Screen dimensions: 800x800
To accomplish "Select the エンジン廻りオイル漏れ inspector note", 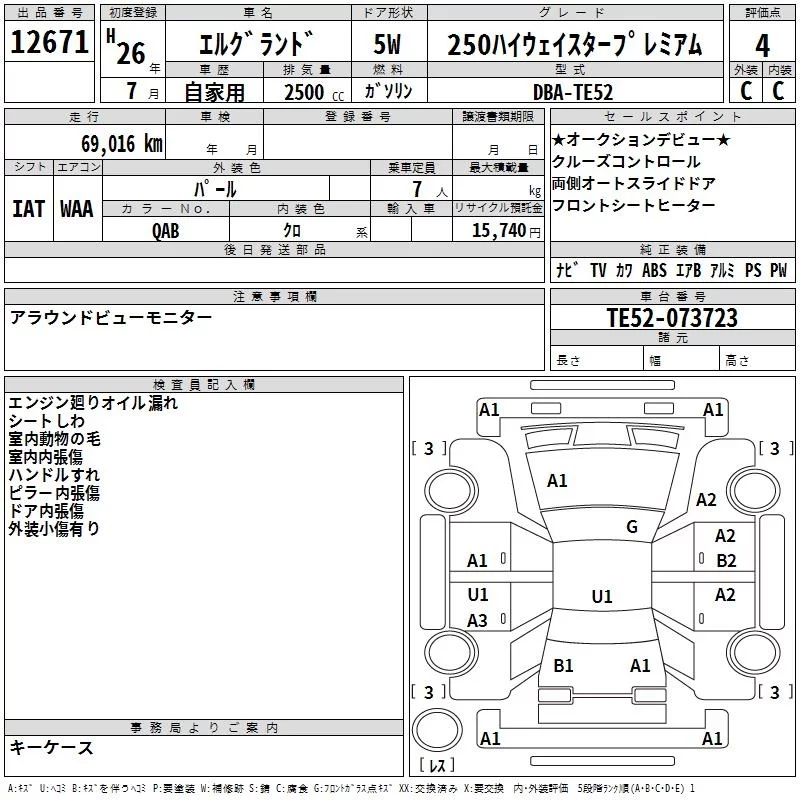I will [93, 403].
